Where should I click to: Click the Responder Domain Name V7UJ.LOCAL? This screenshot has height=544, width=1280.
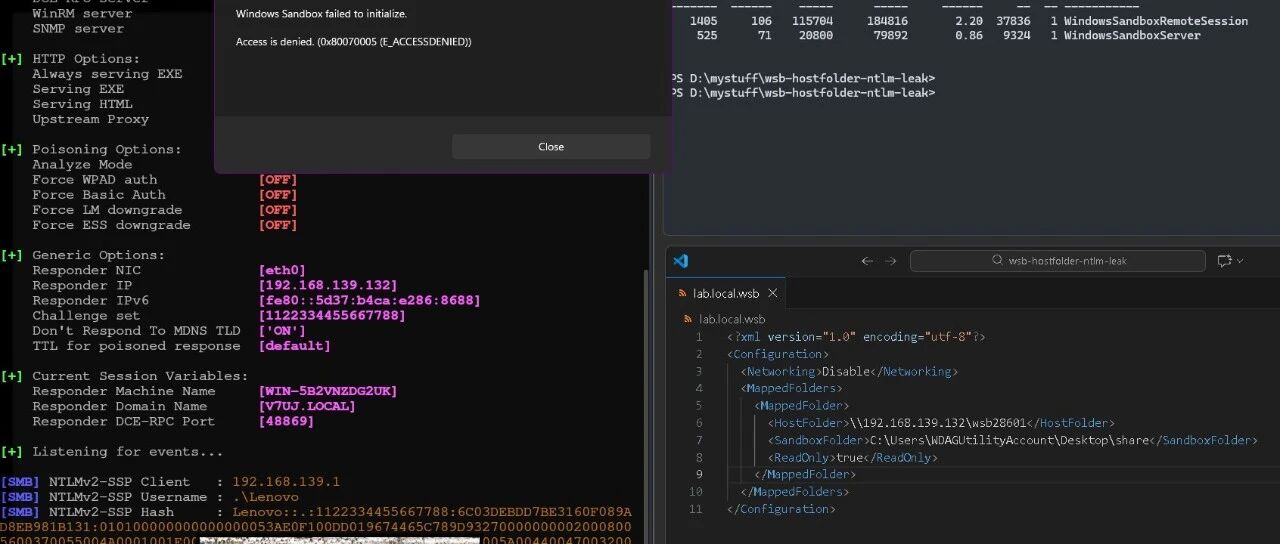tap(307, 406)
